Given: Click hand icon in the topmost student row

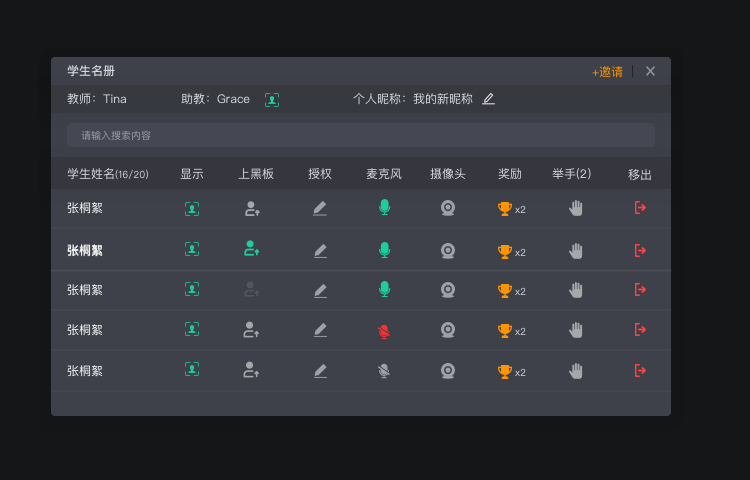Looking at the screenshot, I should 576,208.
